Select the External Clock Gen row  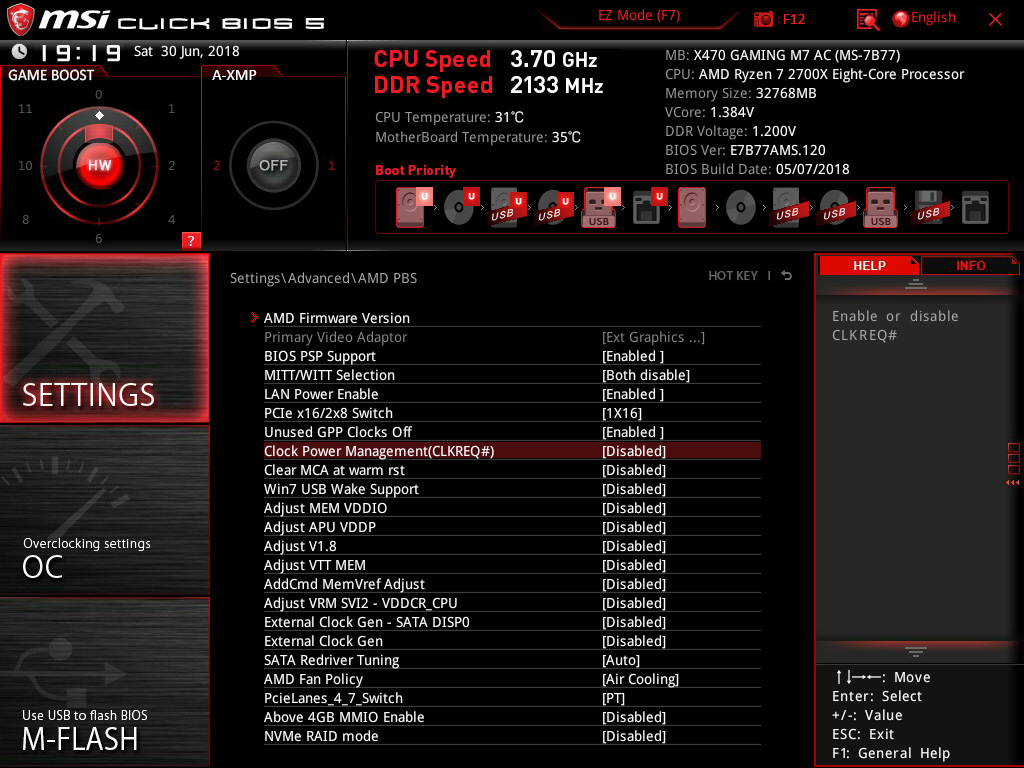[x=512, y=641]
